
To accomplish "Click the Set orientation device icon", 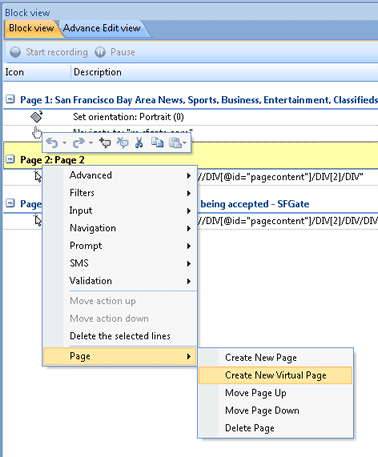I will coord(37,116).
